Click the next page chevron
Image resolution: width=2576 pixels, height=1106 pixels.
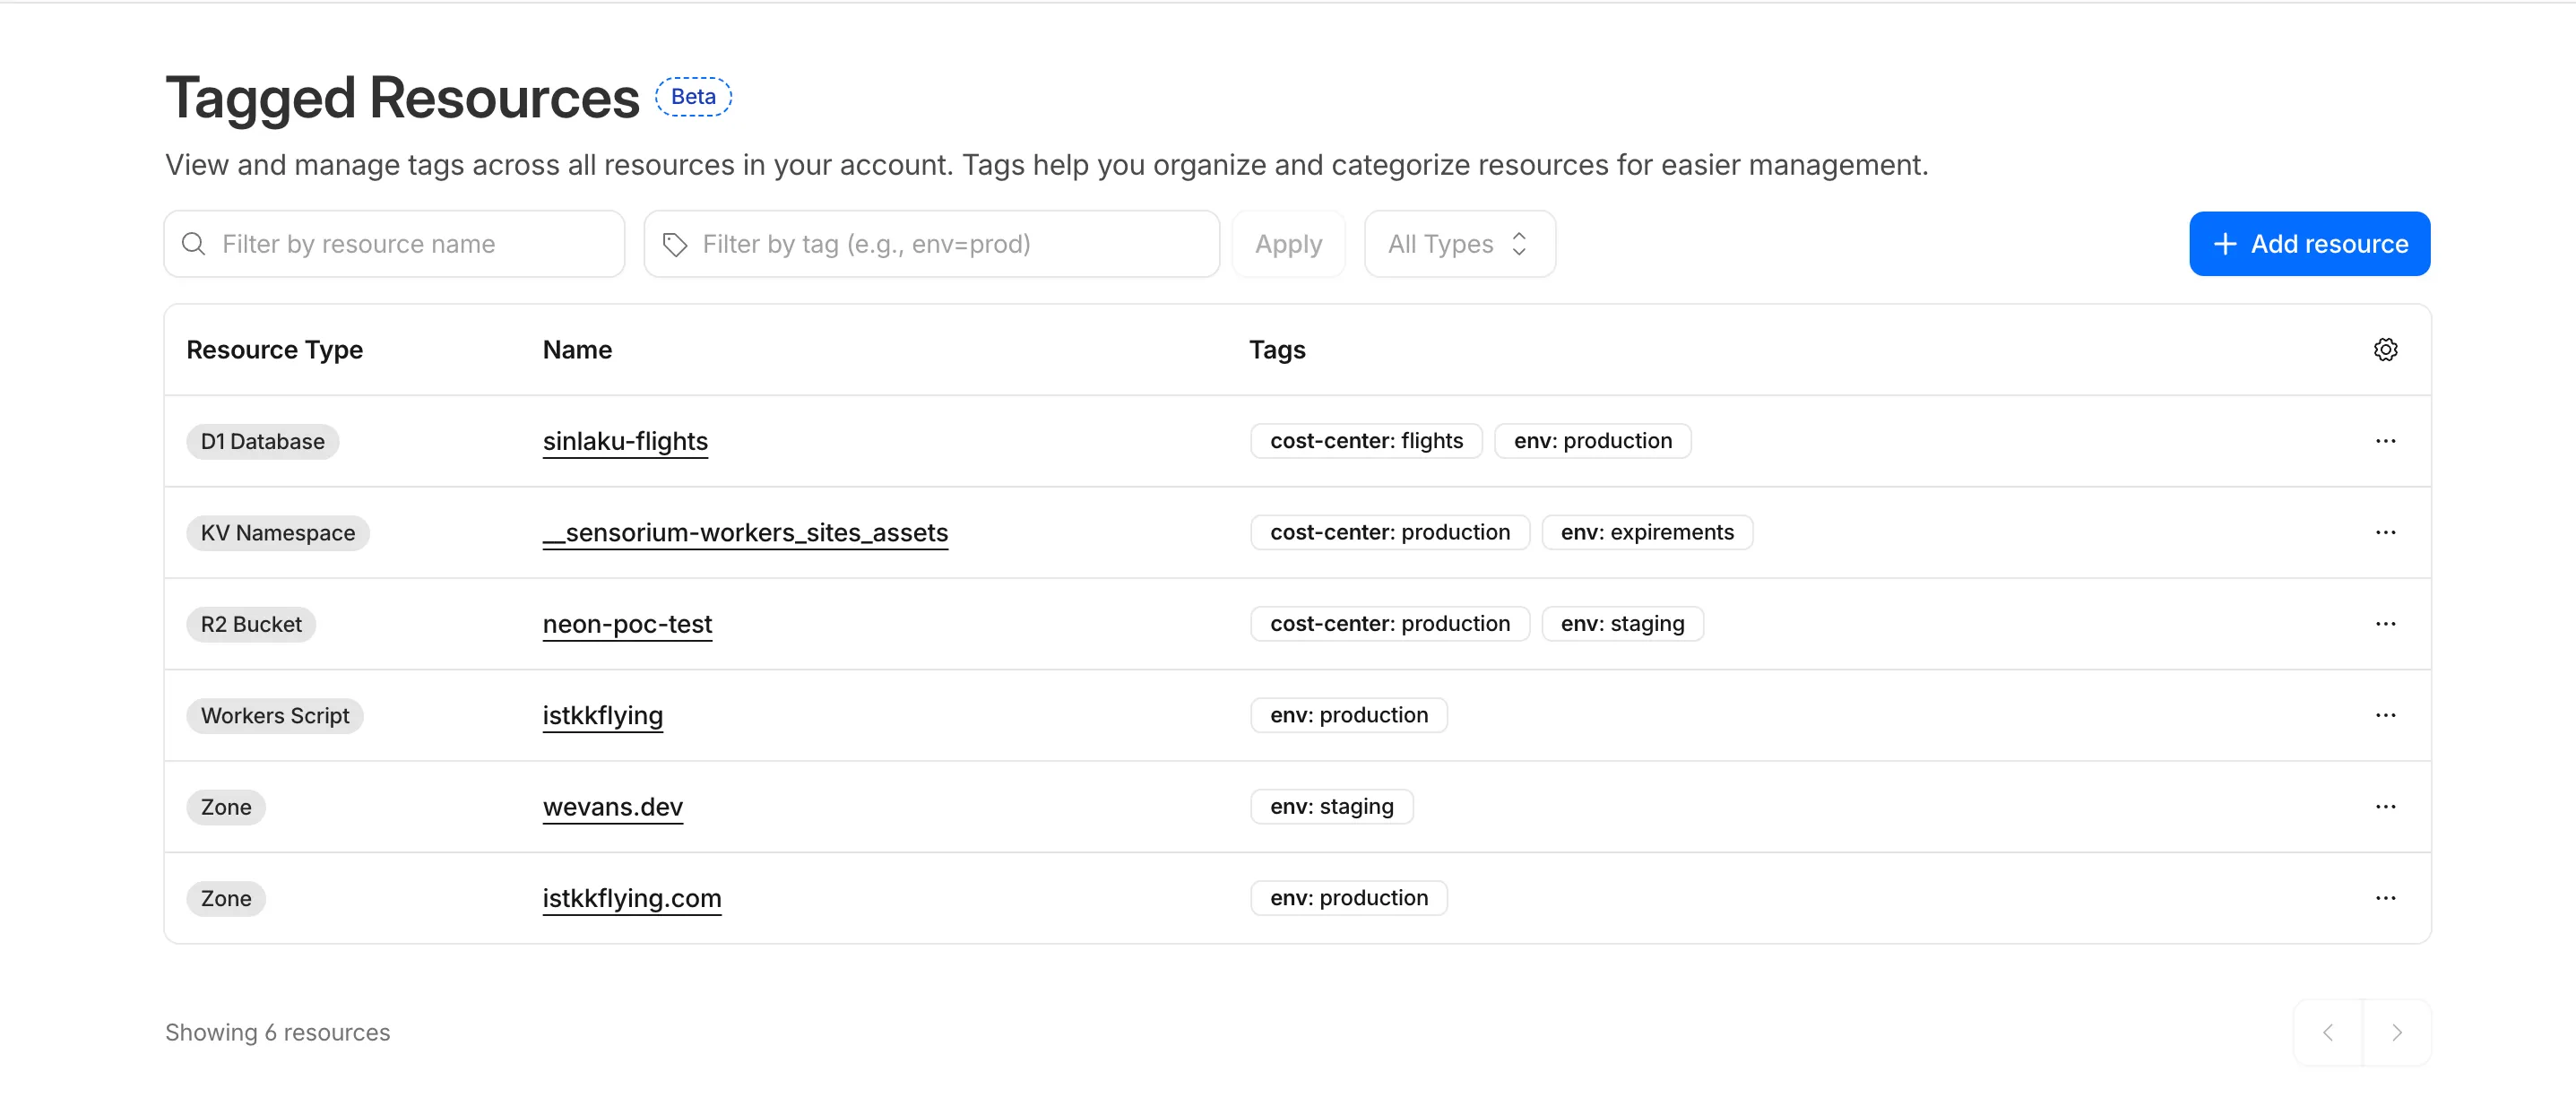pos(2397,1032)
